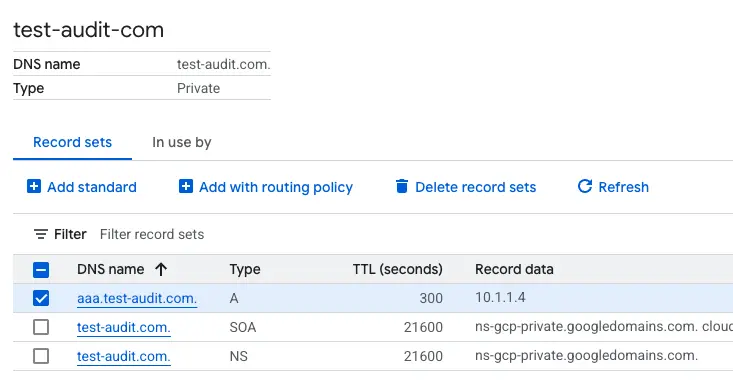This screenshot has height=389, width=733.
Task: Click TTL 21600 in the SOA row
Action: [x=423, y=327]
